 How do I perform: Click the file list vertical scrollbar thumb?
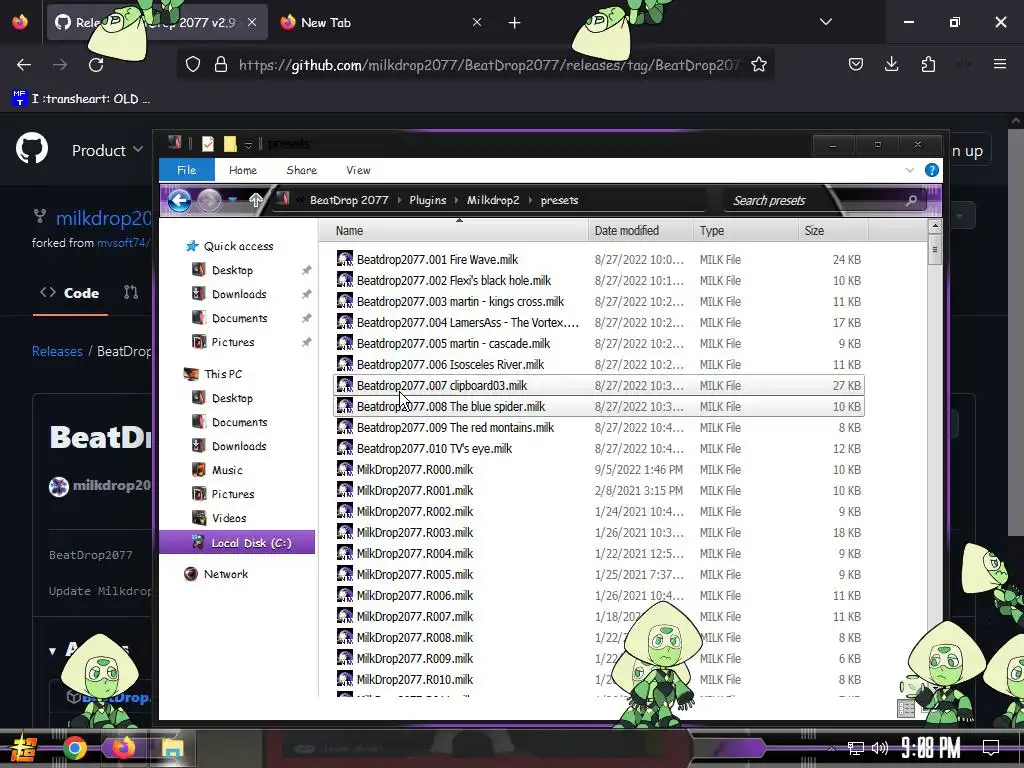click(935, 250)
